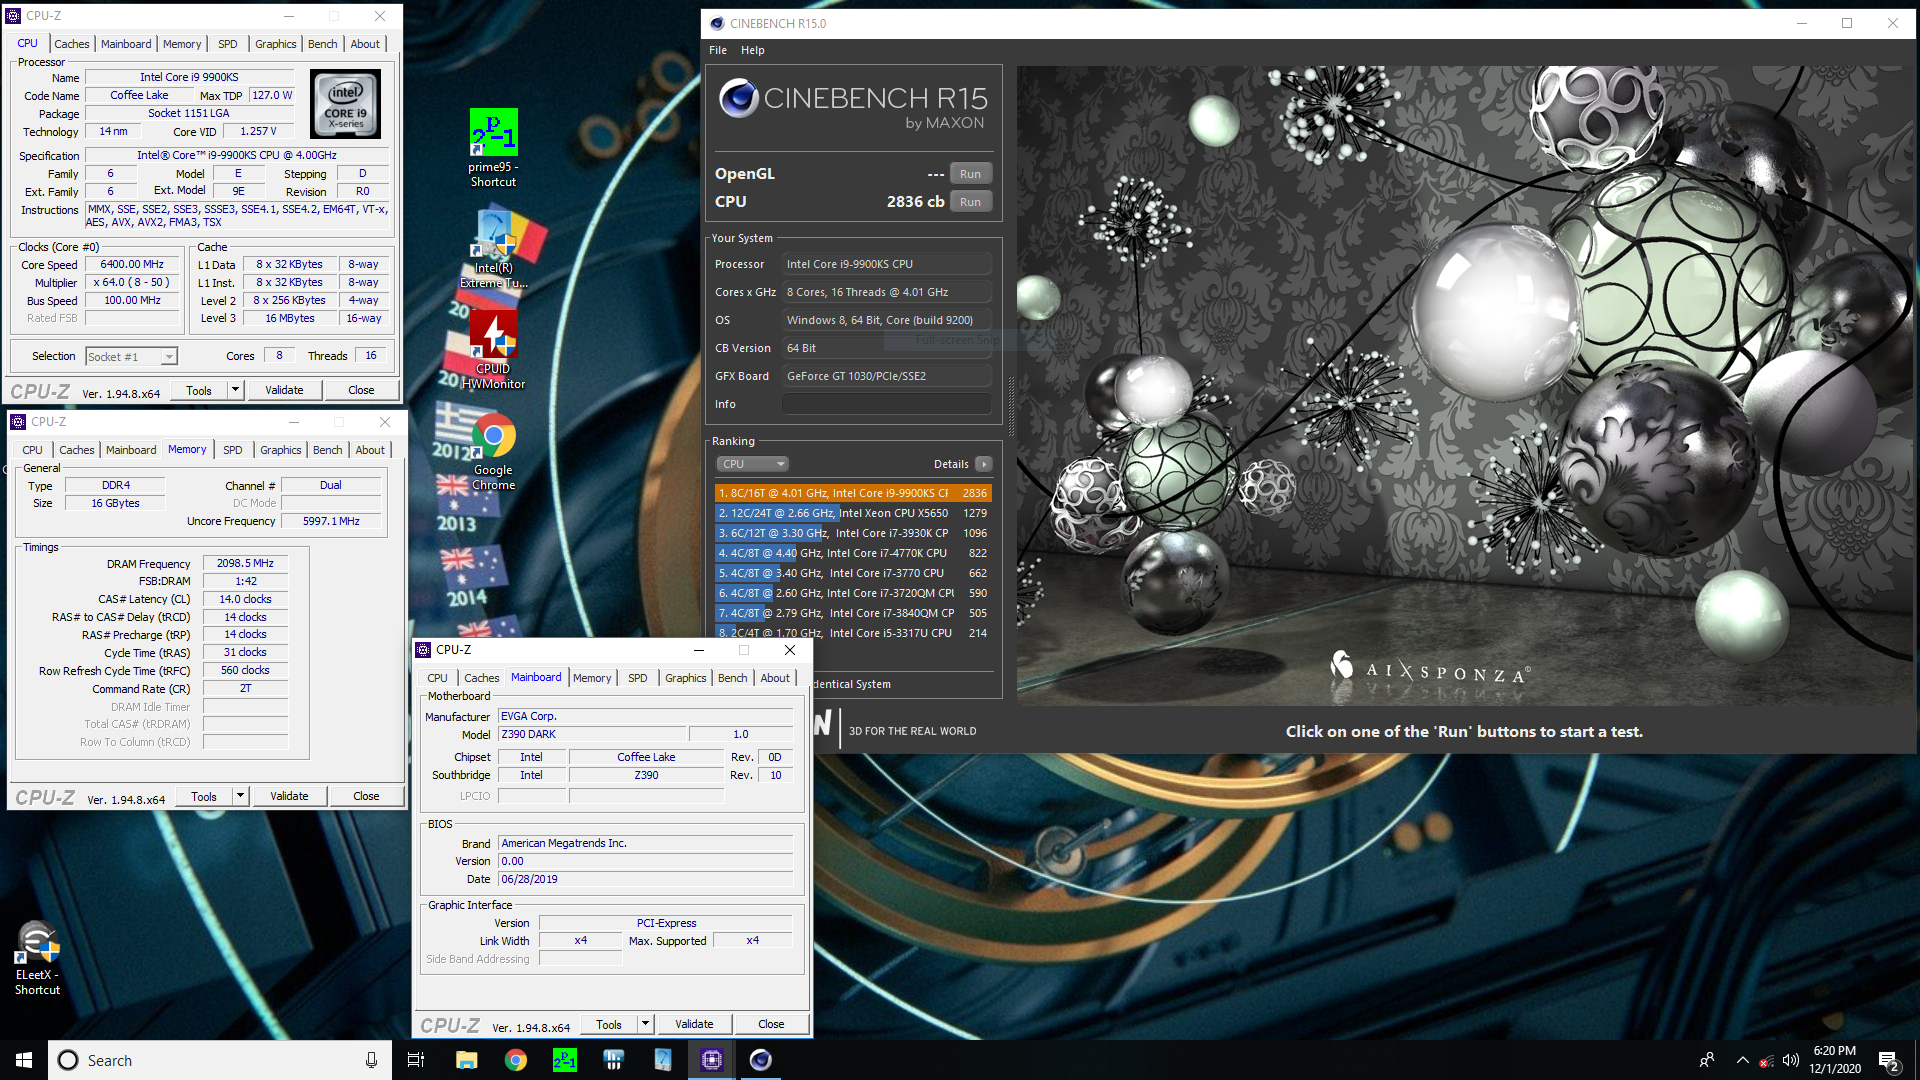
Task: Click the Cinebench Info input field
Action: click(886, 404)
